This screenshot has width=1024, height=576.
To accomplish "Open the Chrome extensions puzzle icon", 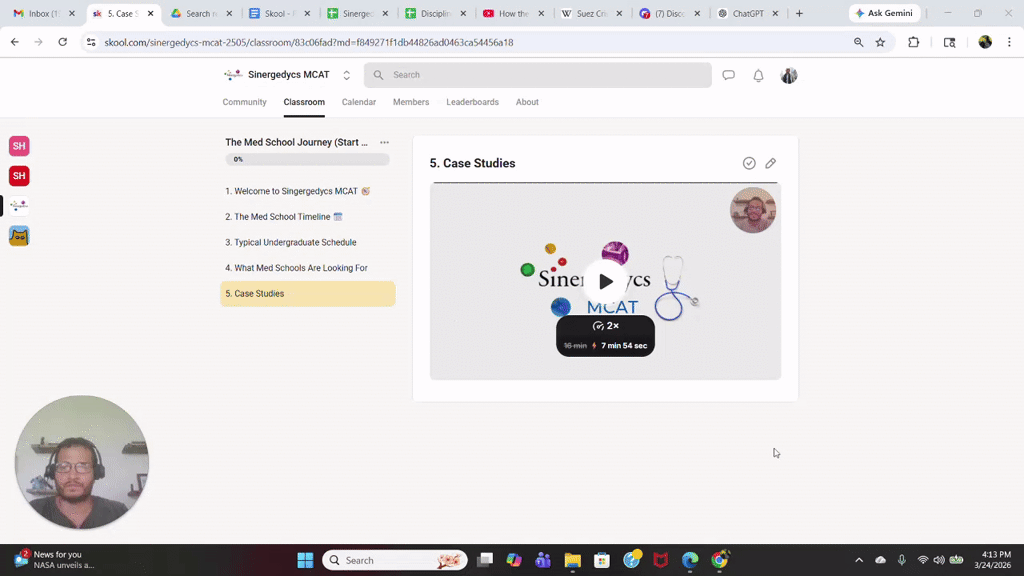I will [x=914, y=42].
